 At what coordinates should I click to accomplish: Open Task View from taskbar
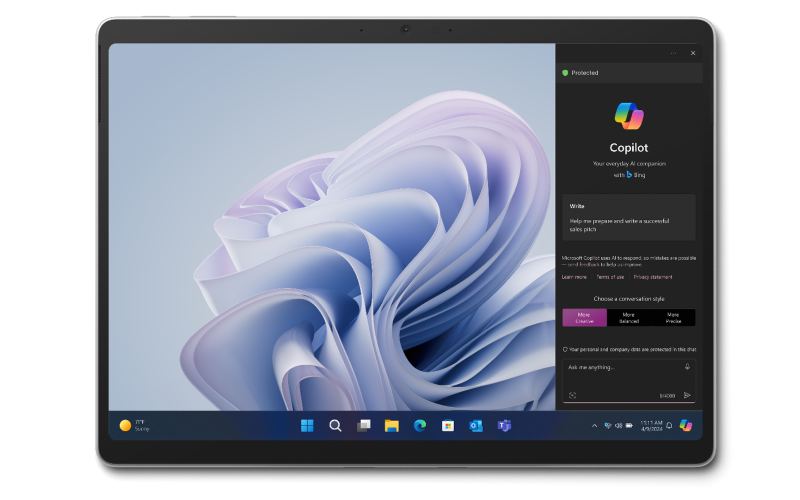tap(364, 426)
